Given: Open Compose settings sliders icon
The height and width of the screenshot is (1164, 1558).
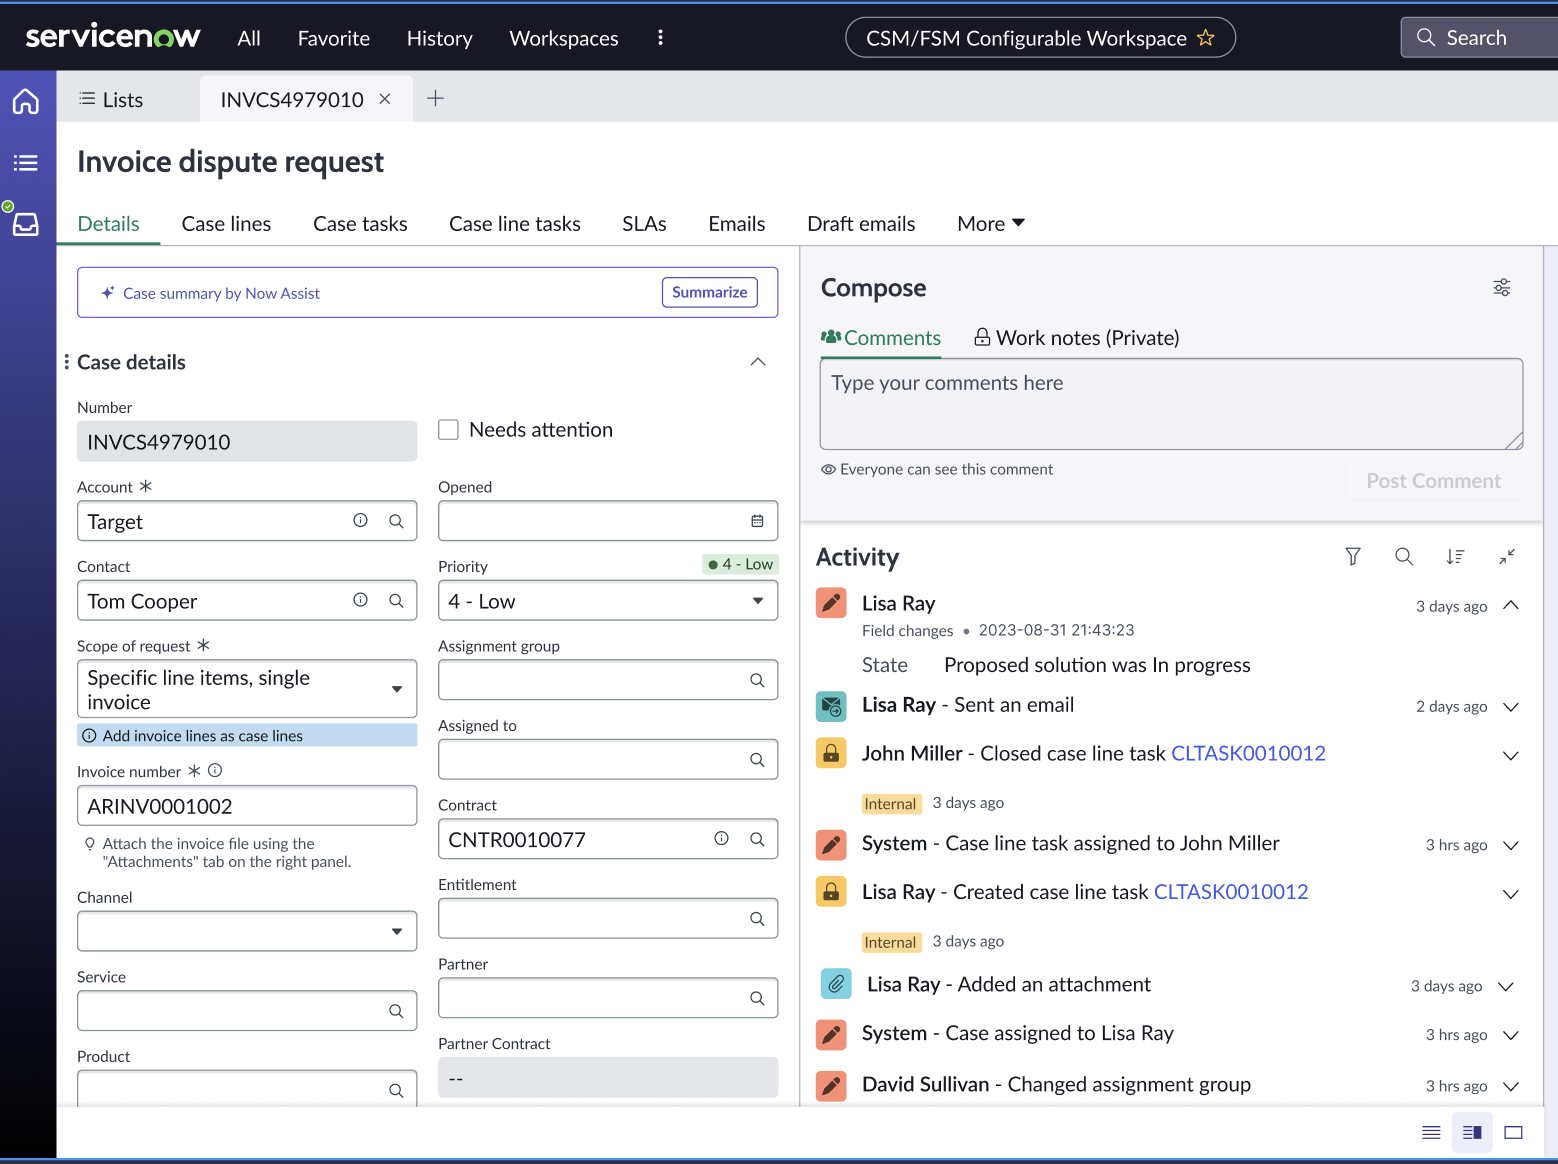Looking at the screenshot, I should click(x=1502, y=288).
